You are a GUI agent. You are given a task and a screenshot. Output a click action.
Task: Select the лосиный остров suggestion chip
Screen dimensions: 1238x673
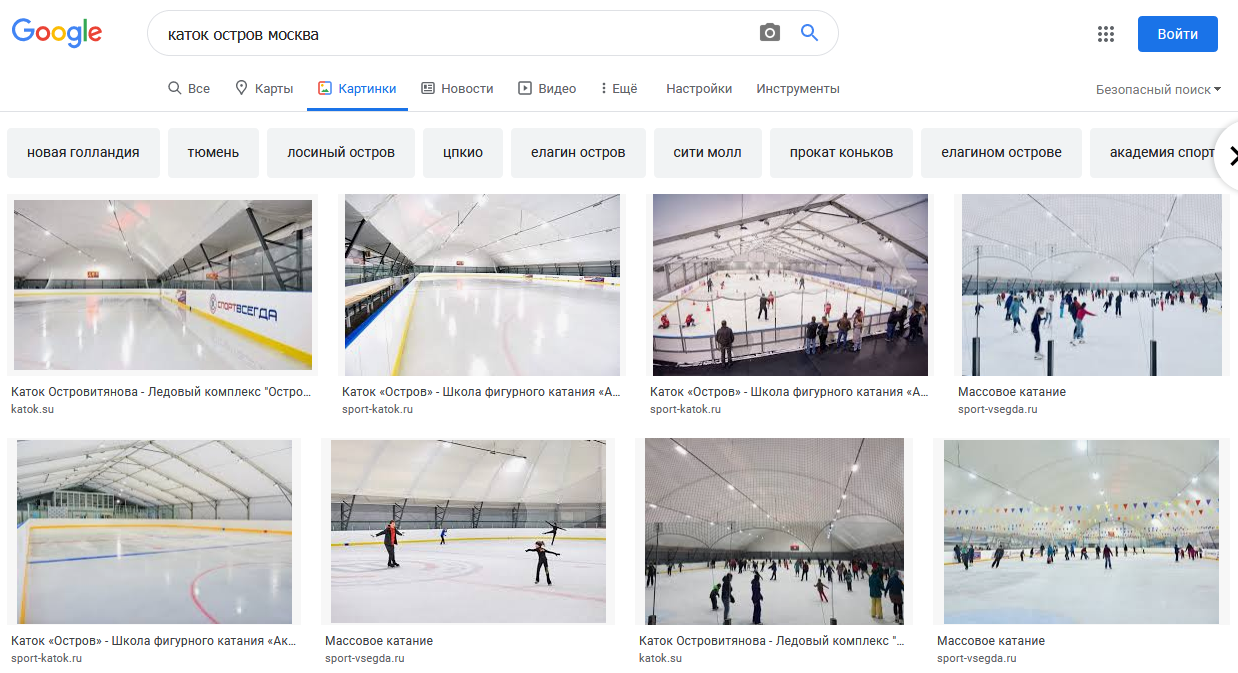point(341,153)
